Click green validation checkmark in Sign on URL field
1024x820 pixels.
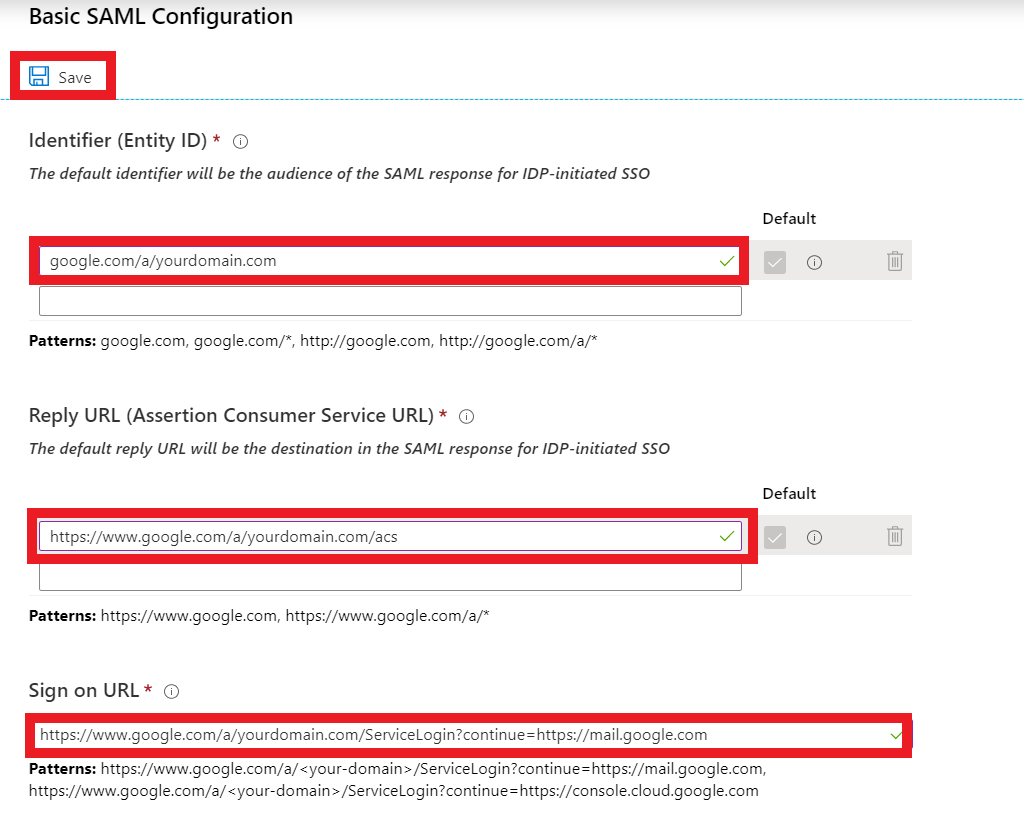point(896,735)
